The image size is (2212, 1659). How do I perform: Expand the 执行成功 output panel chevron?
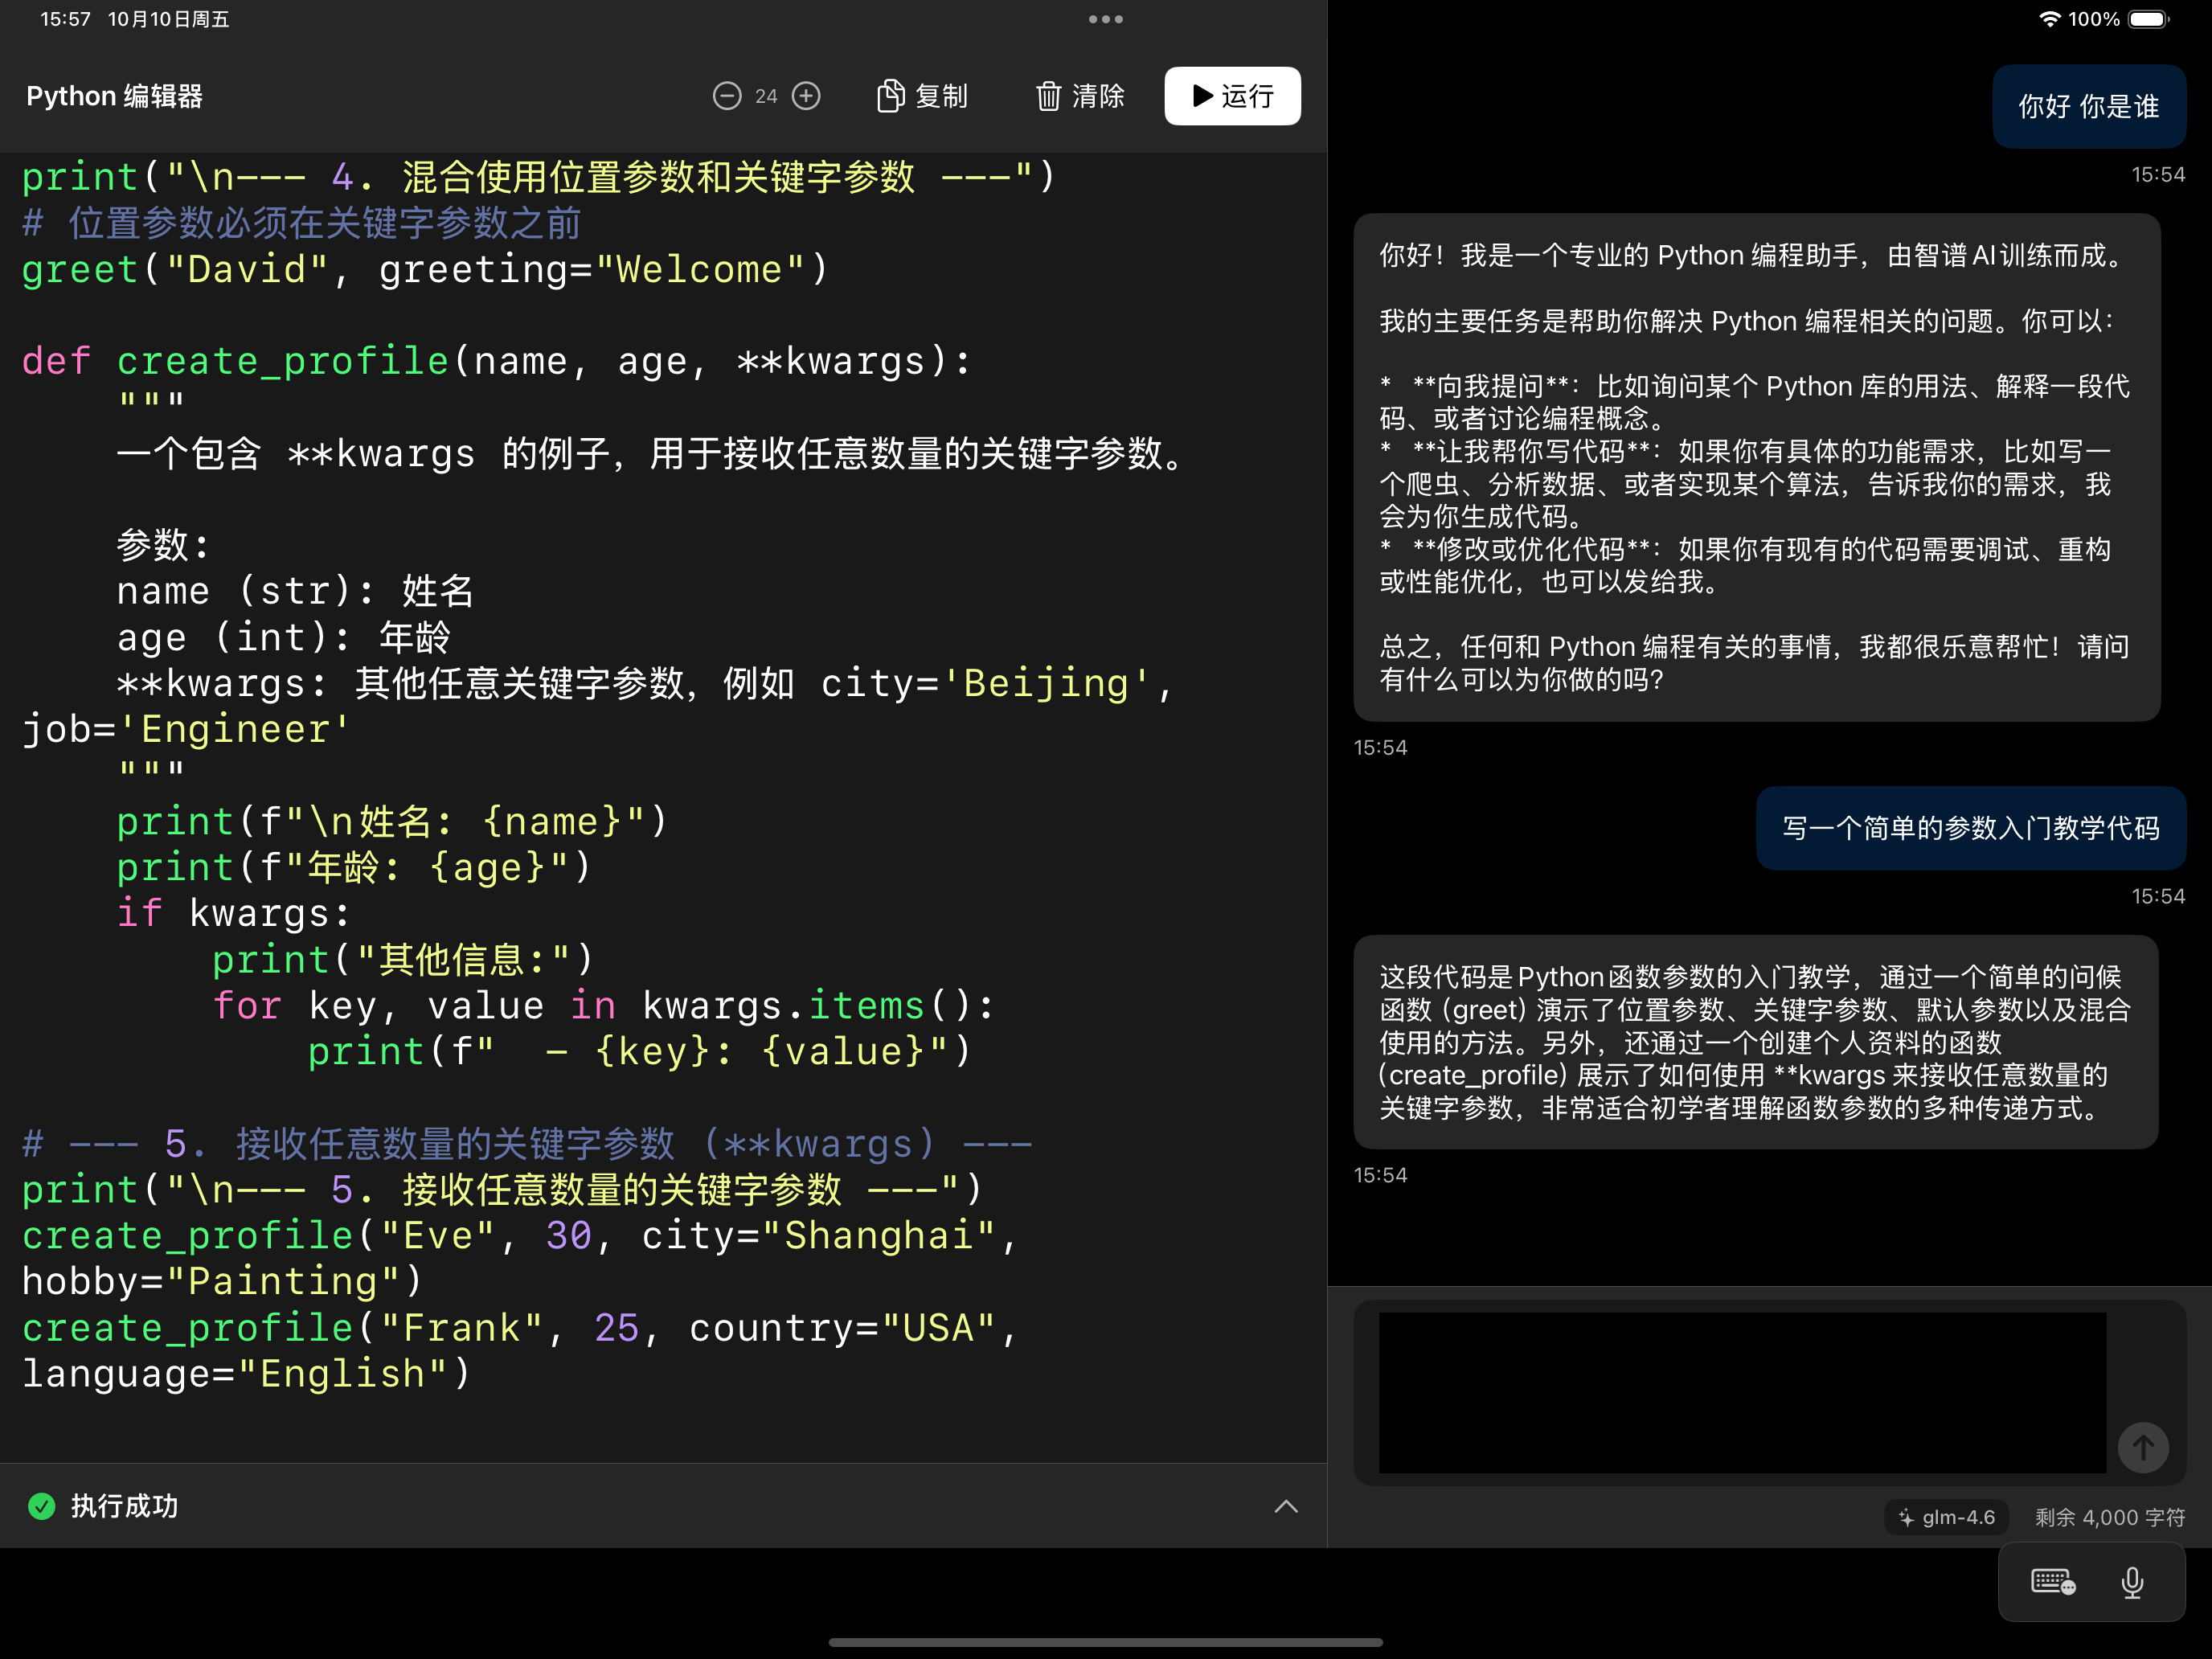tap(1286, 1506)
